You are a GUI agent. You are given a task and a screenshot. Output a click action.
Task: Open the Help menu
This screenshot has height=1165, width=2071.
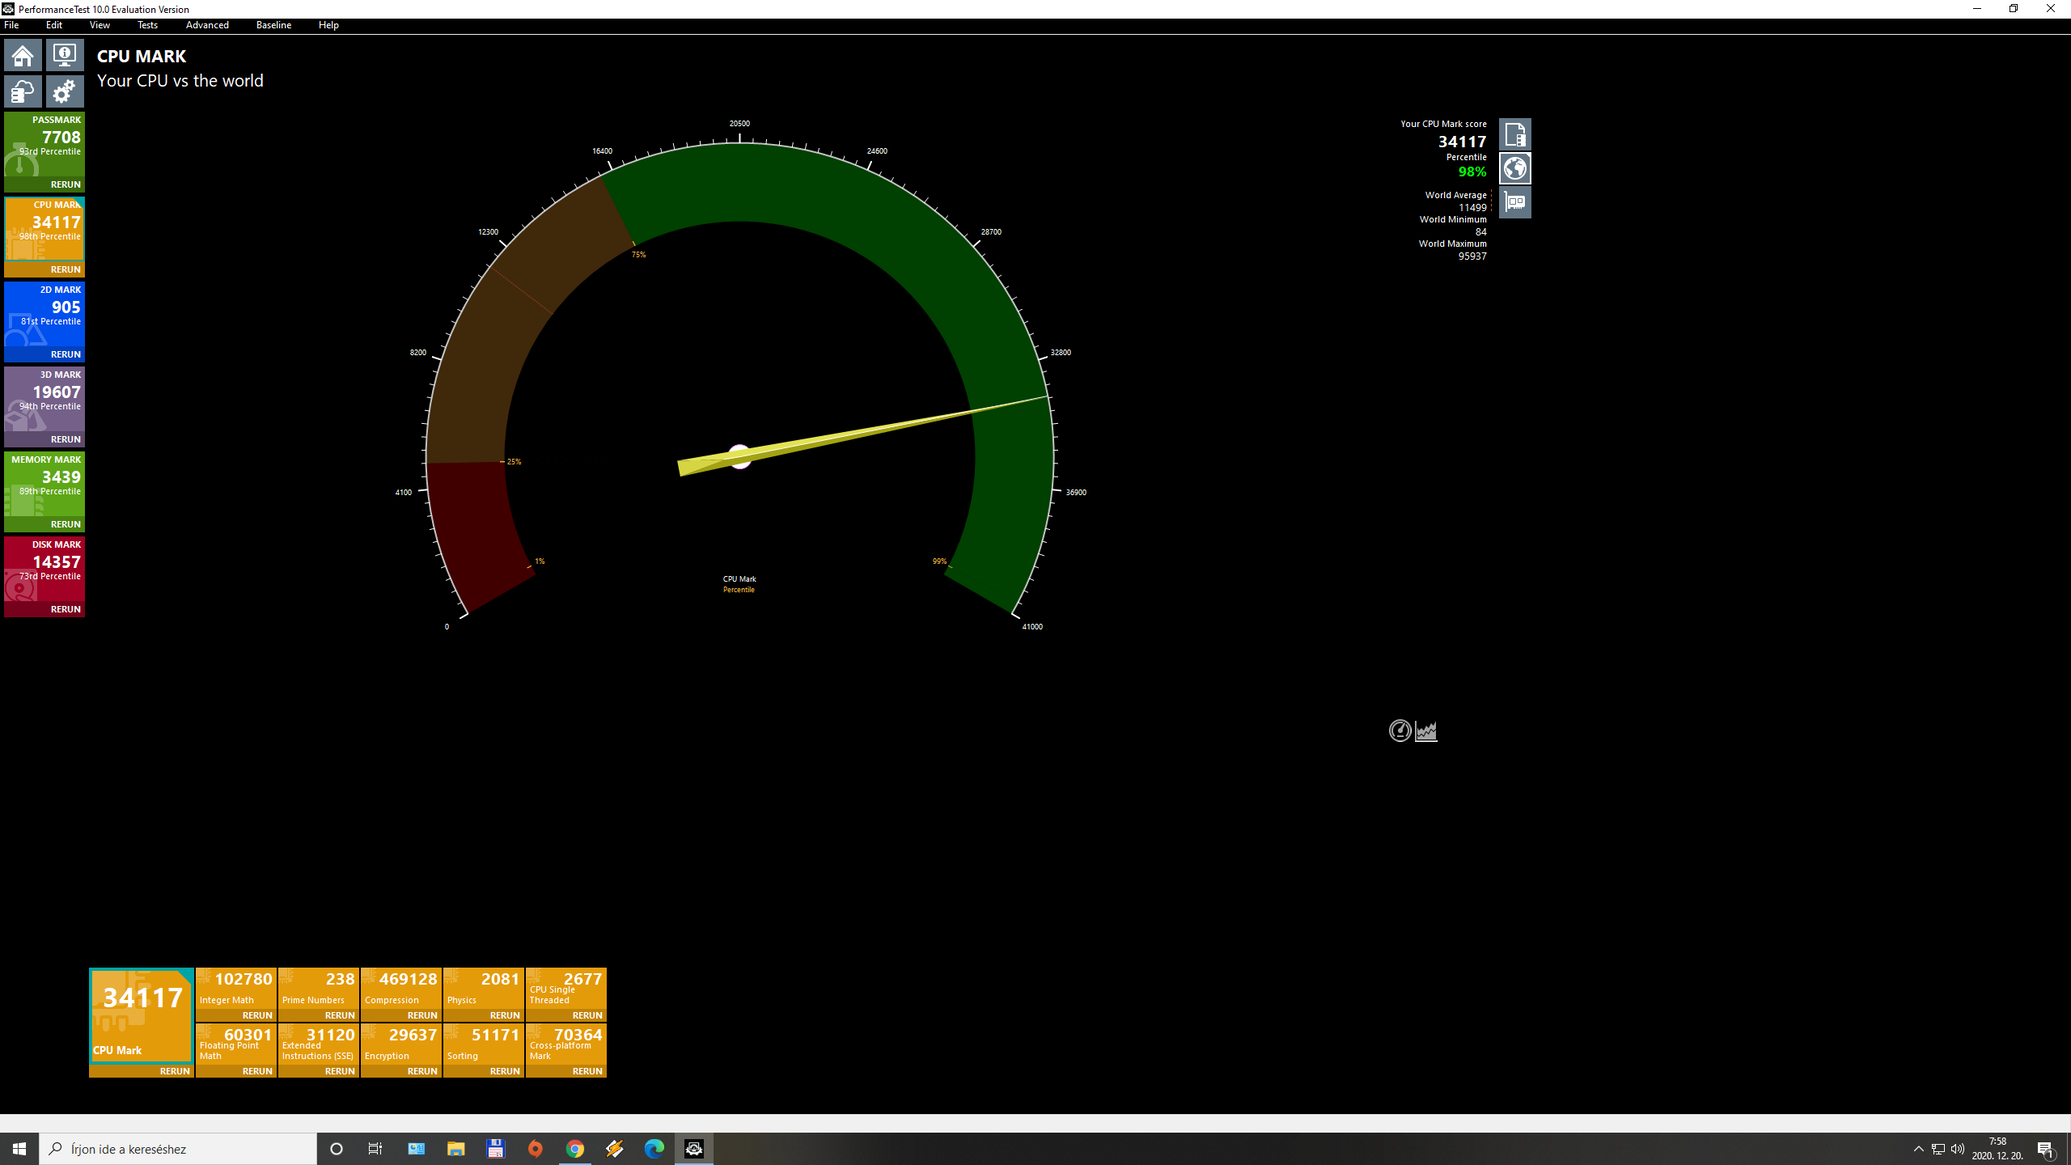click(328, 25)
